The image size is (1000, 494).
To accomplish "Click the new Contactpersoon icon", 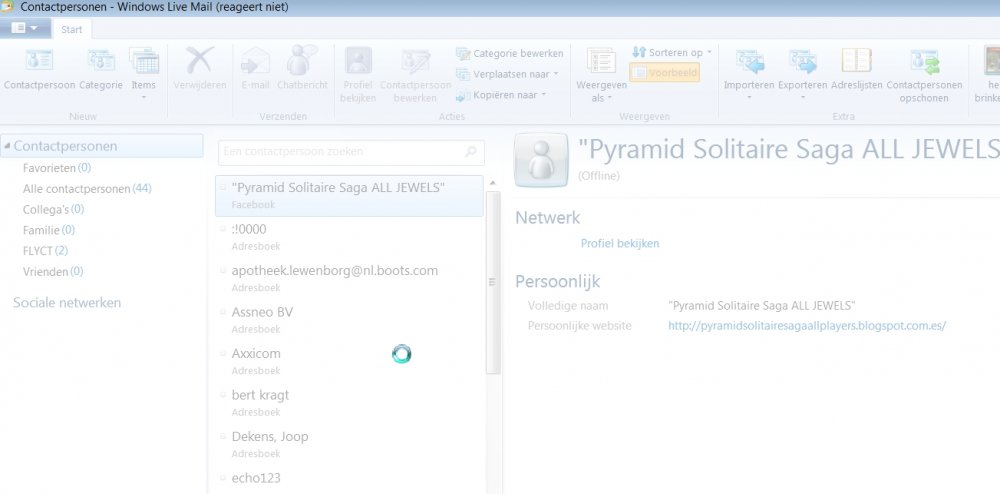I will pos(39,61).
